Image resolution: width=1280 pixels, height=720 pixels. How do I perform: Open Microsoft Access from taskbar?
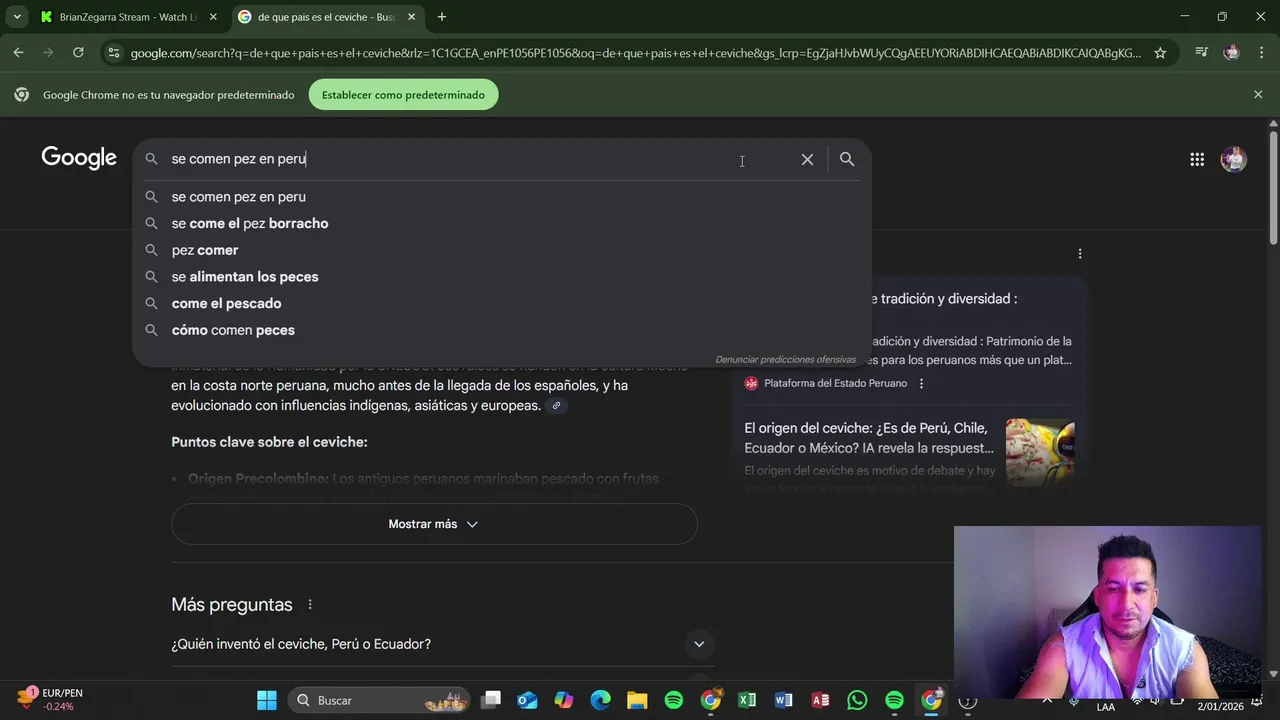[x=820, y=700]
